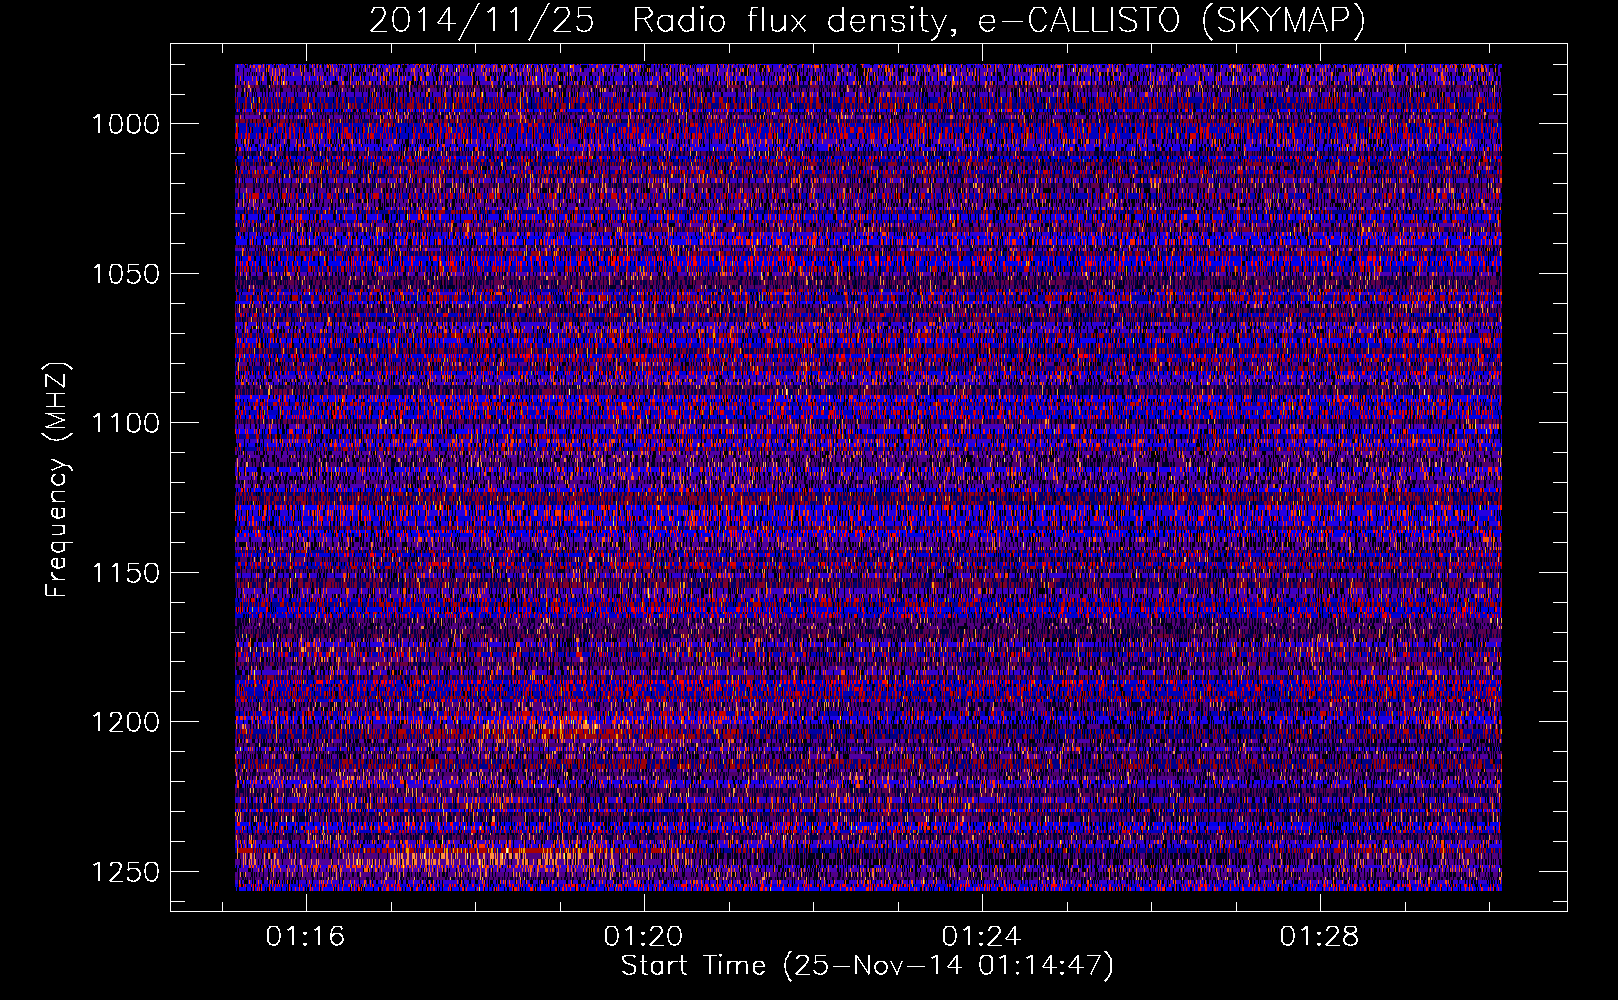Click the 01:28 time tick label
1618x1000 pixels.
click(x=1320, y=936)
